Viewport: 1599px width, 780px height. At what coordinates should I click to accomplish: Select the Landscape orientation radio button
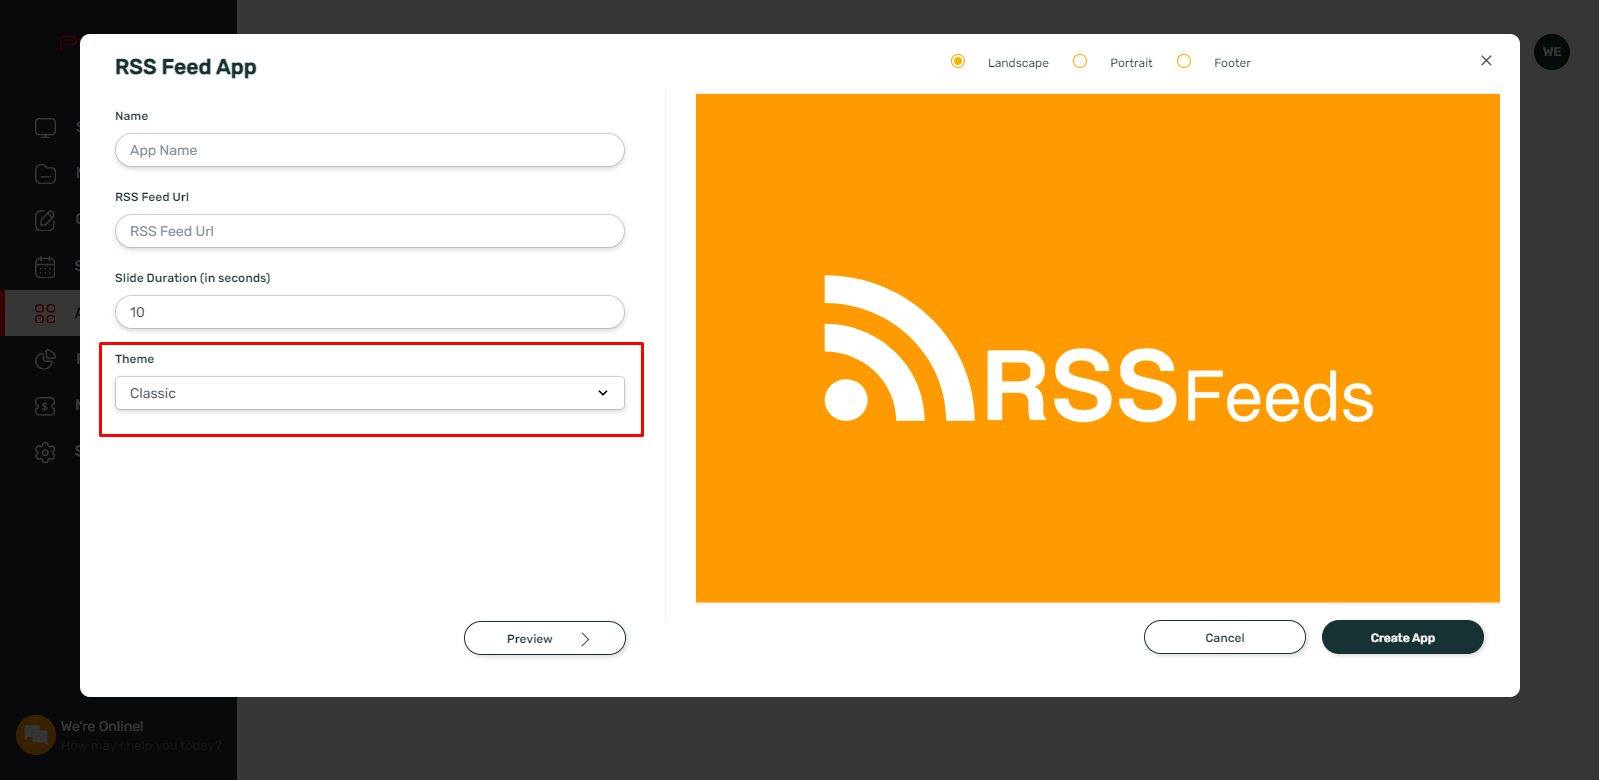958,61
